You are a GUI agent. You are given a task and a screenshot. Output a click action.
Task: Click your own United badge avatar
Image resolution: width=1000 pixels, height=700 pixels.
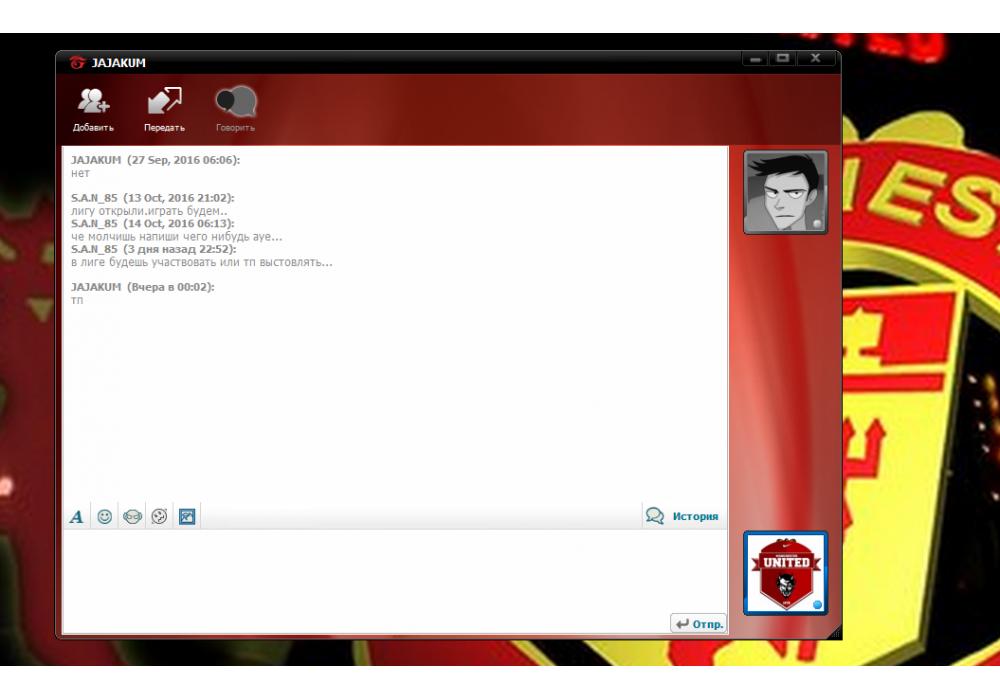[785, 573]
